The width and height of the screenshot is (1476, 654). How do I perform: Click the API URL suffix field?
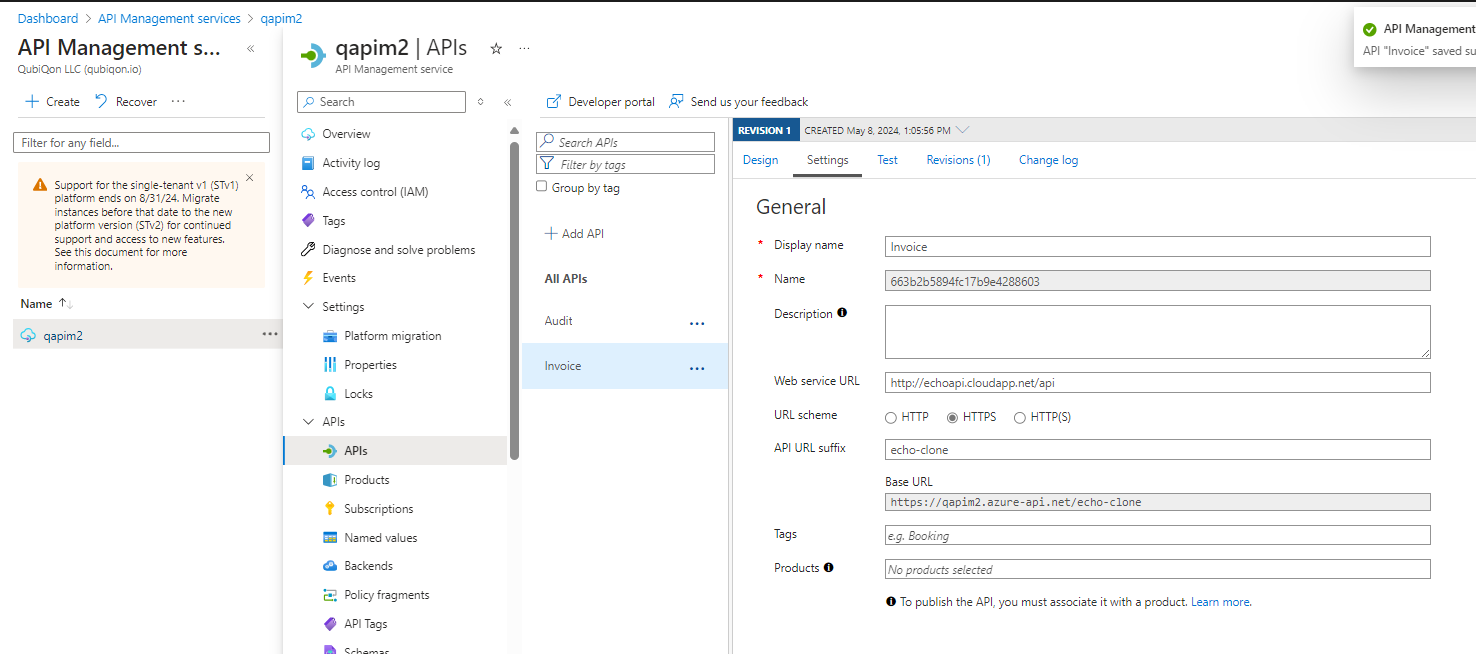tap(1158, 450)
